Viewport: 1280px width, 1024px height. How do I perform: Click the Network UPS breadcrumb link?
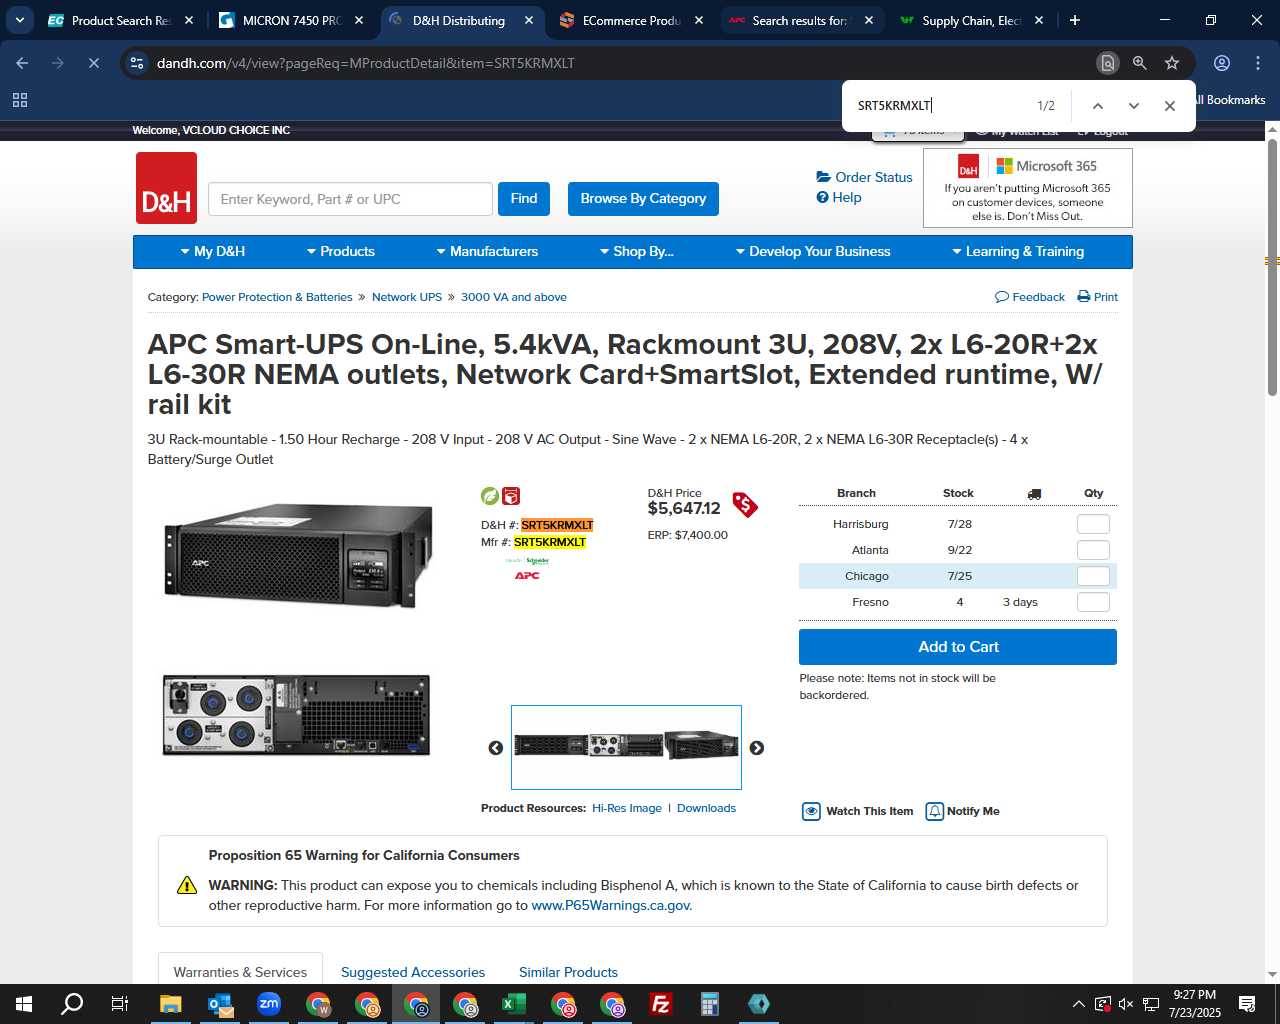point(407,297)
